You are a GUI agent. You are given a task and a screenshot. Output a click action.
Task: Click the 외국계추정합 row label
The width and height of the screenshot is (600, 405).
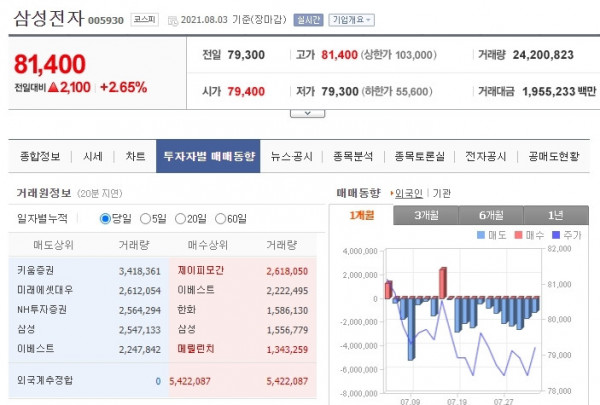point(45,381)
